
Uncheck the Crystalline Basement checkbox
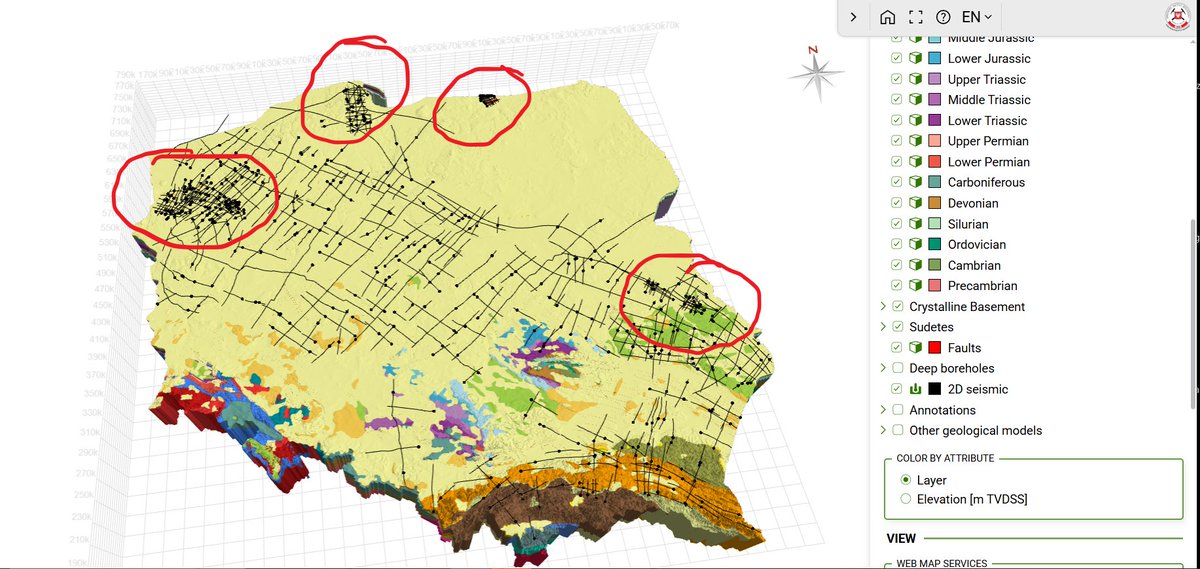pyautogui.click(x=897, y=306)
